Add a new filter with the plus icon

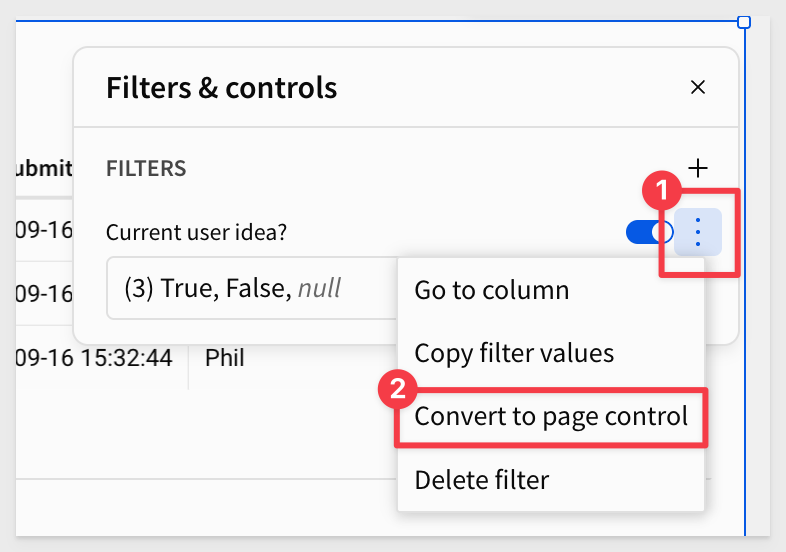pos(697,168)
